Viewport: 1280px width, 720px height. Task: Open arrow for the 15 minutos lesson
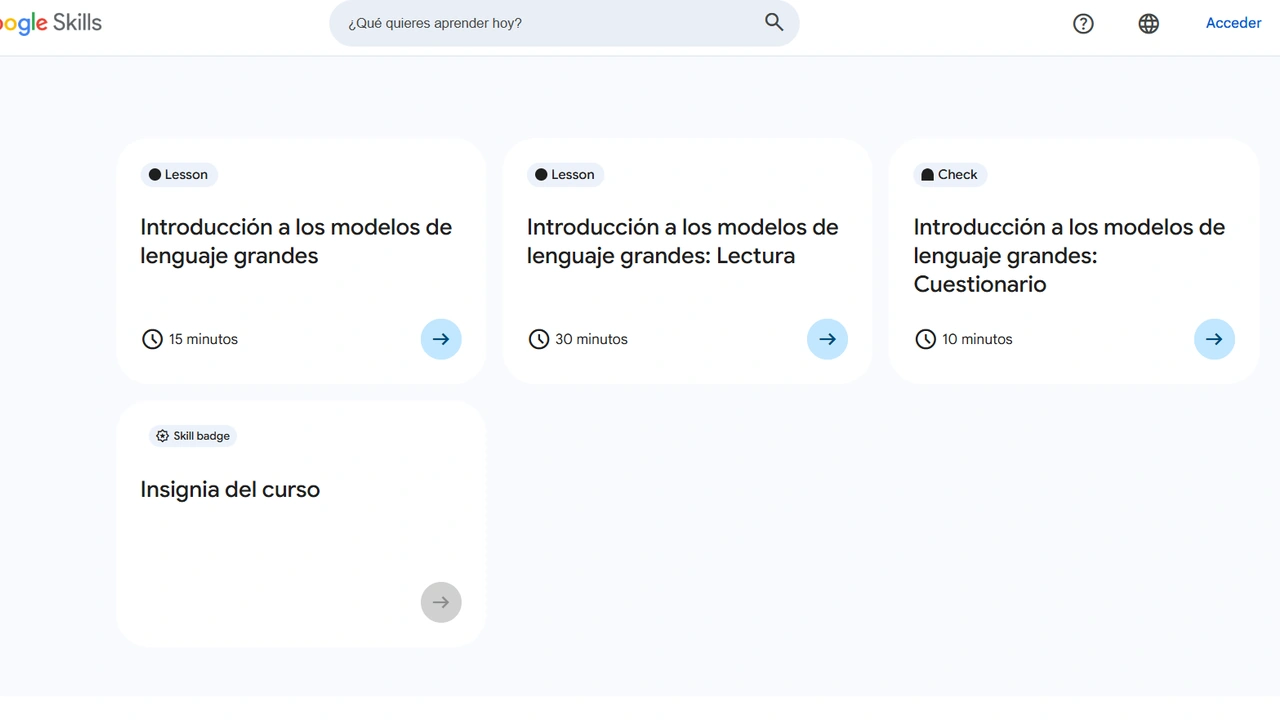pos(441,339)
